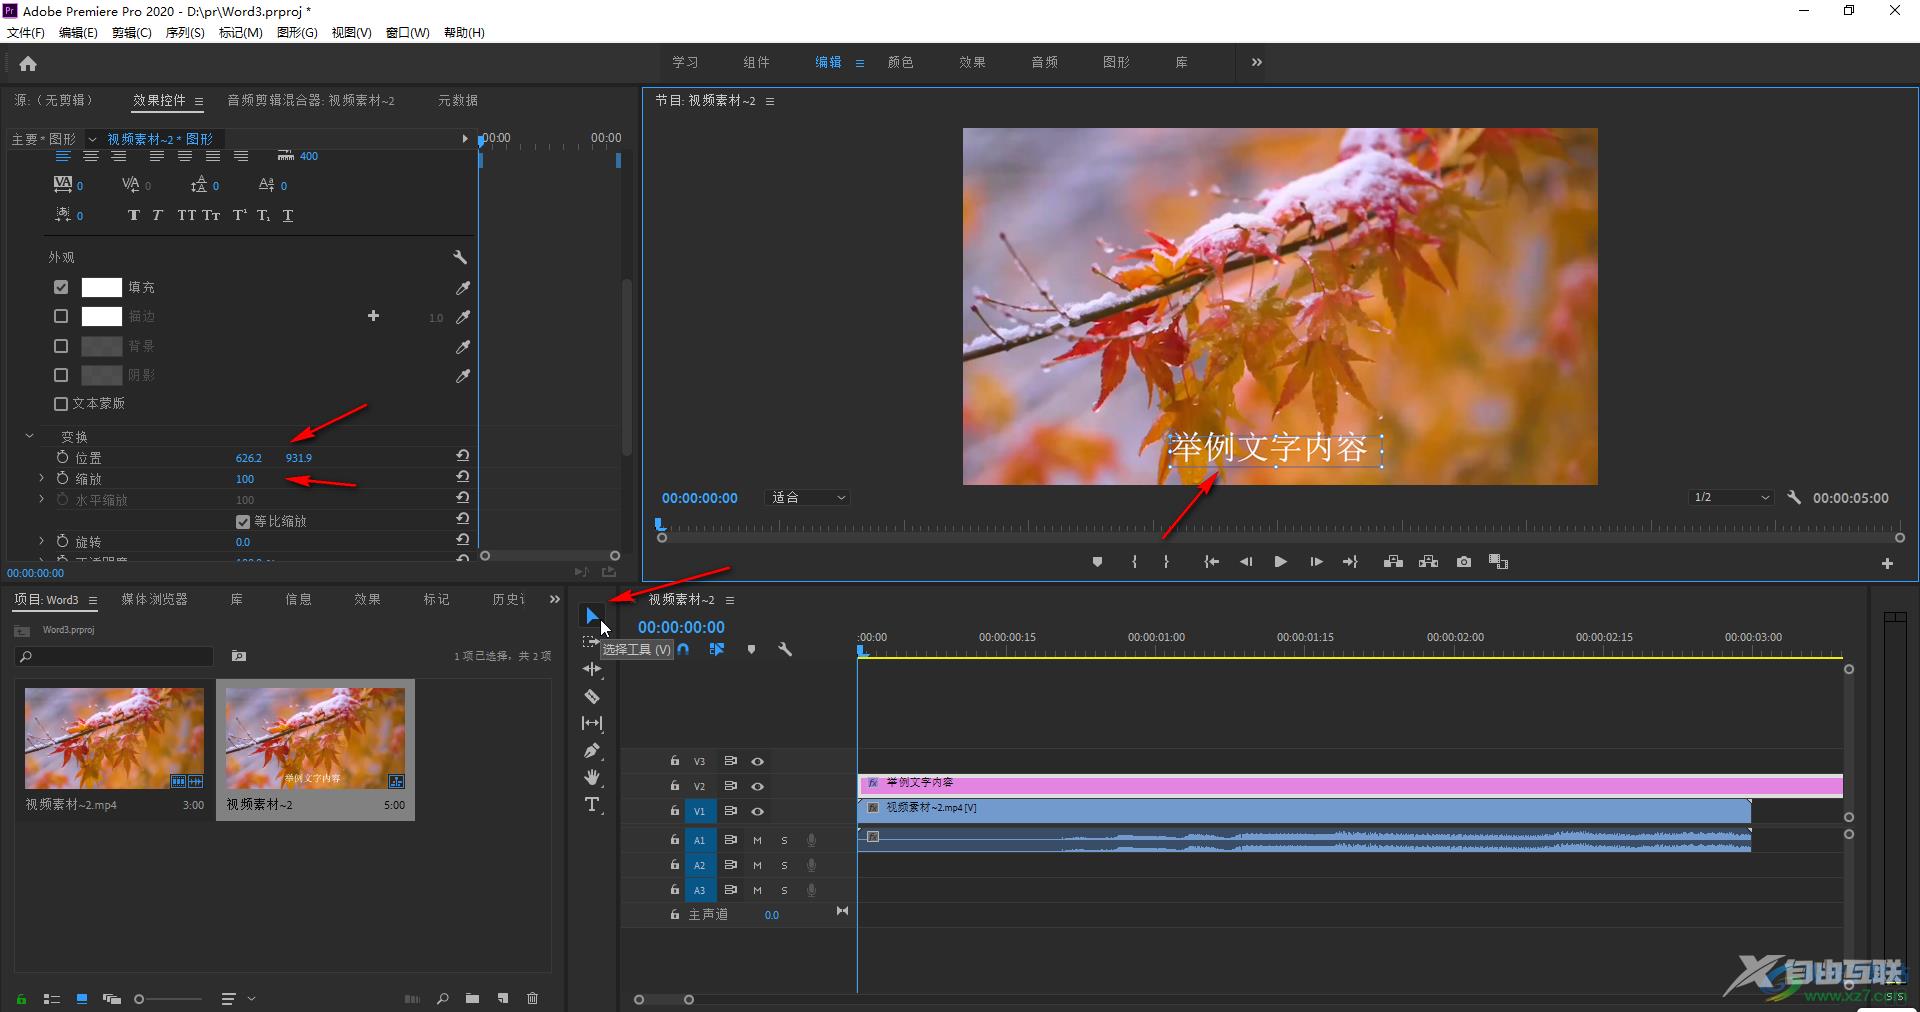Go to In point
This screenshot has width=1920, height=1012.
(x=1211, y=562)
